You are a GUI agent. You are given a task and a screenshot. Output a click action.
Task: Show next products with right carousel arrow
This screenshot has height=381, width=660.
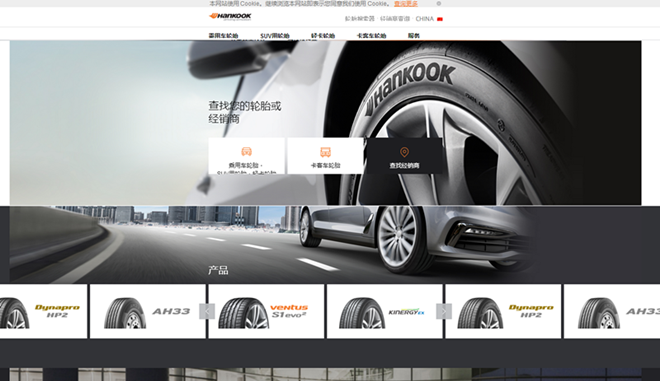coord(444,312)
